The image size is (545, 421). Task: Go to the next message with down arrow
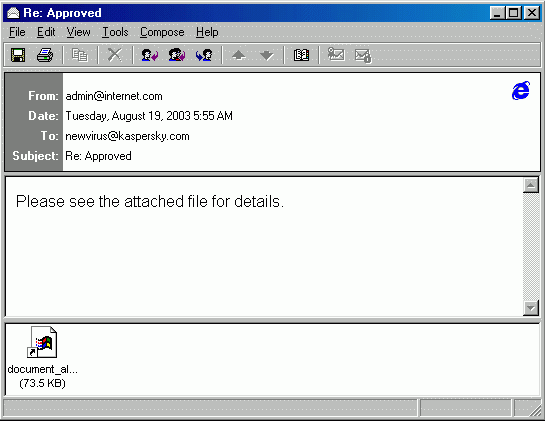coord(267,55)
